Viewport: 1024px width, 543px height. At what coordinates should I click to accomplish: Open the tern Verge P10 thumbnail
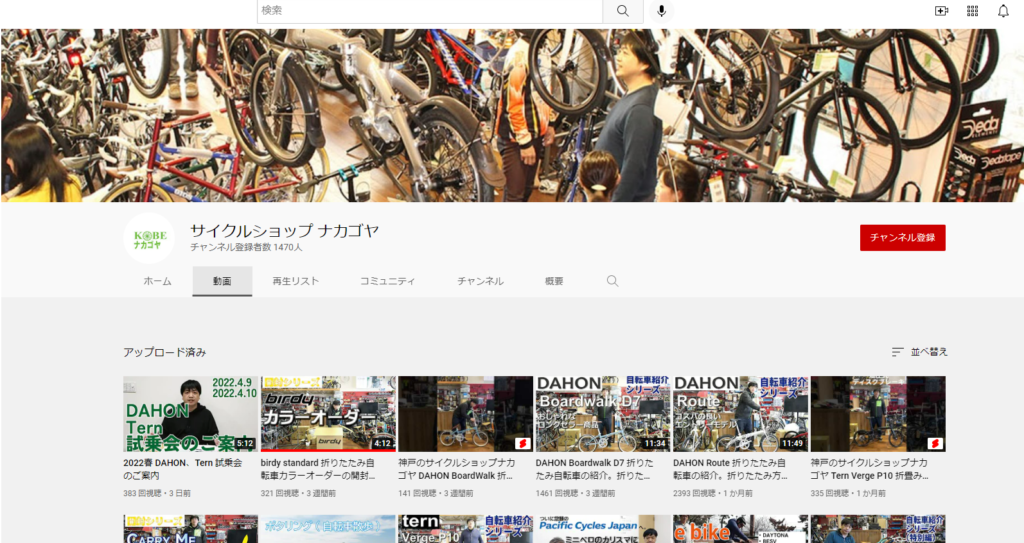466,529
